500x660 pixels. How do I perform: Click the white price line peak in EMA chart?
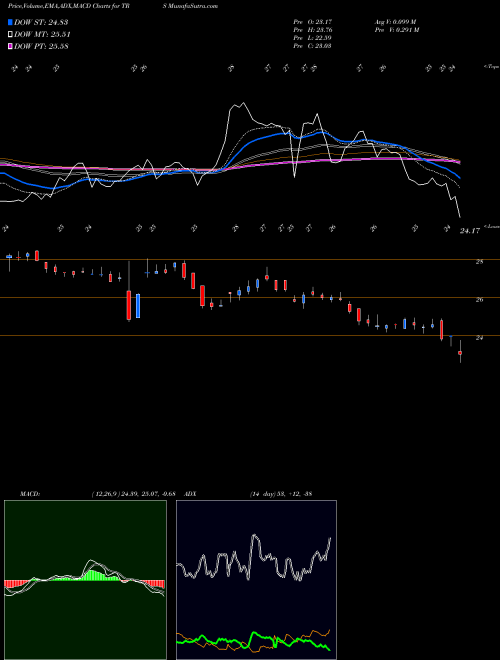[x=242, y=104]
